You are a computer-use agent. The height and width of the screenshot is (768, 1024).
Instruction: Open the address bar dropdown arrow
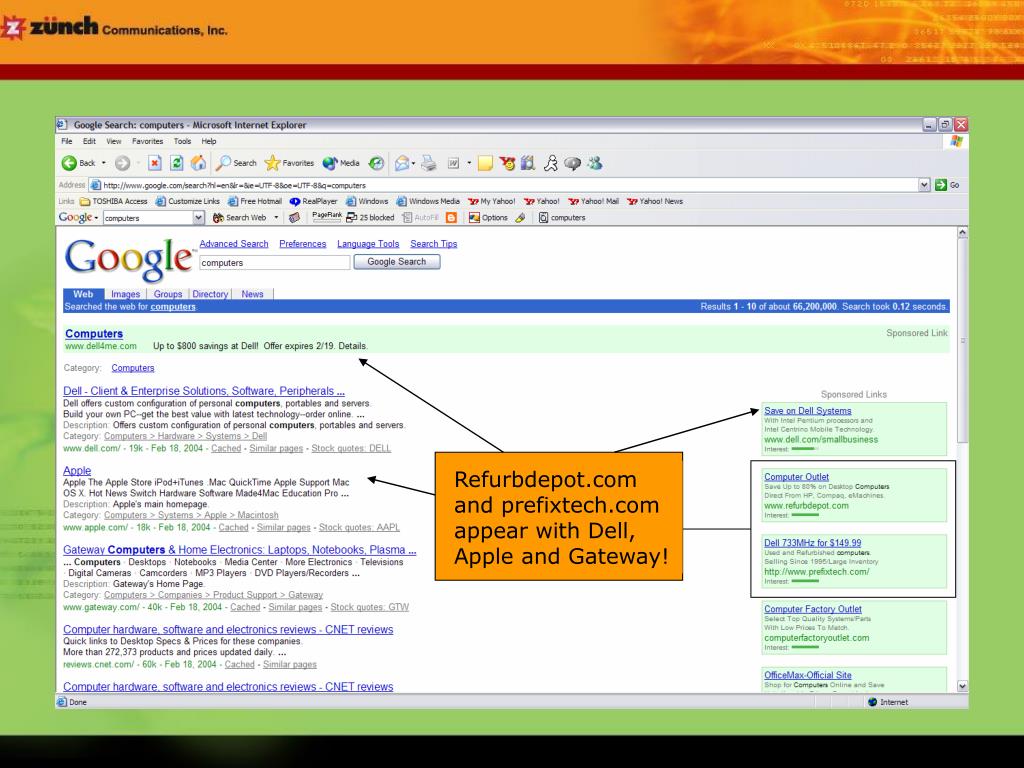tap(923, 185)
